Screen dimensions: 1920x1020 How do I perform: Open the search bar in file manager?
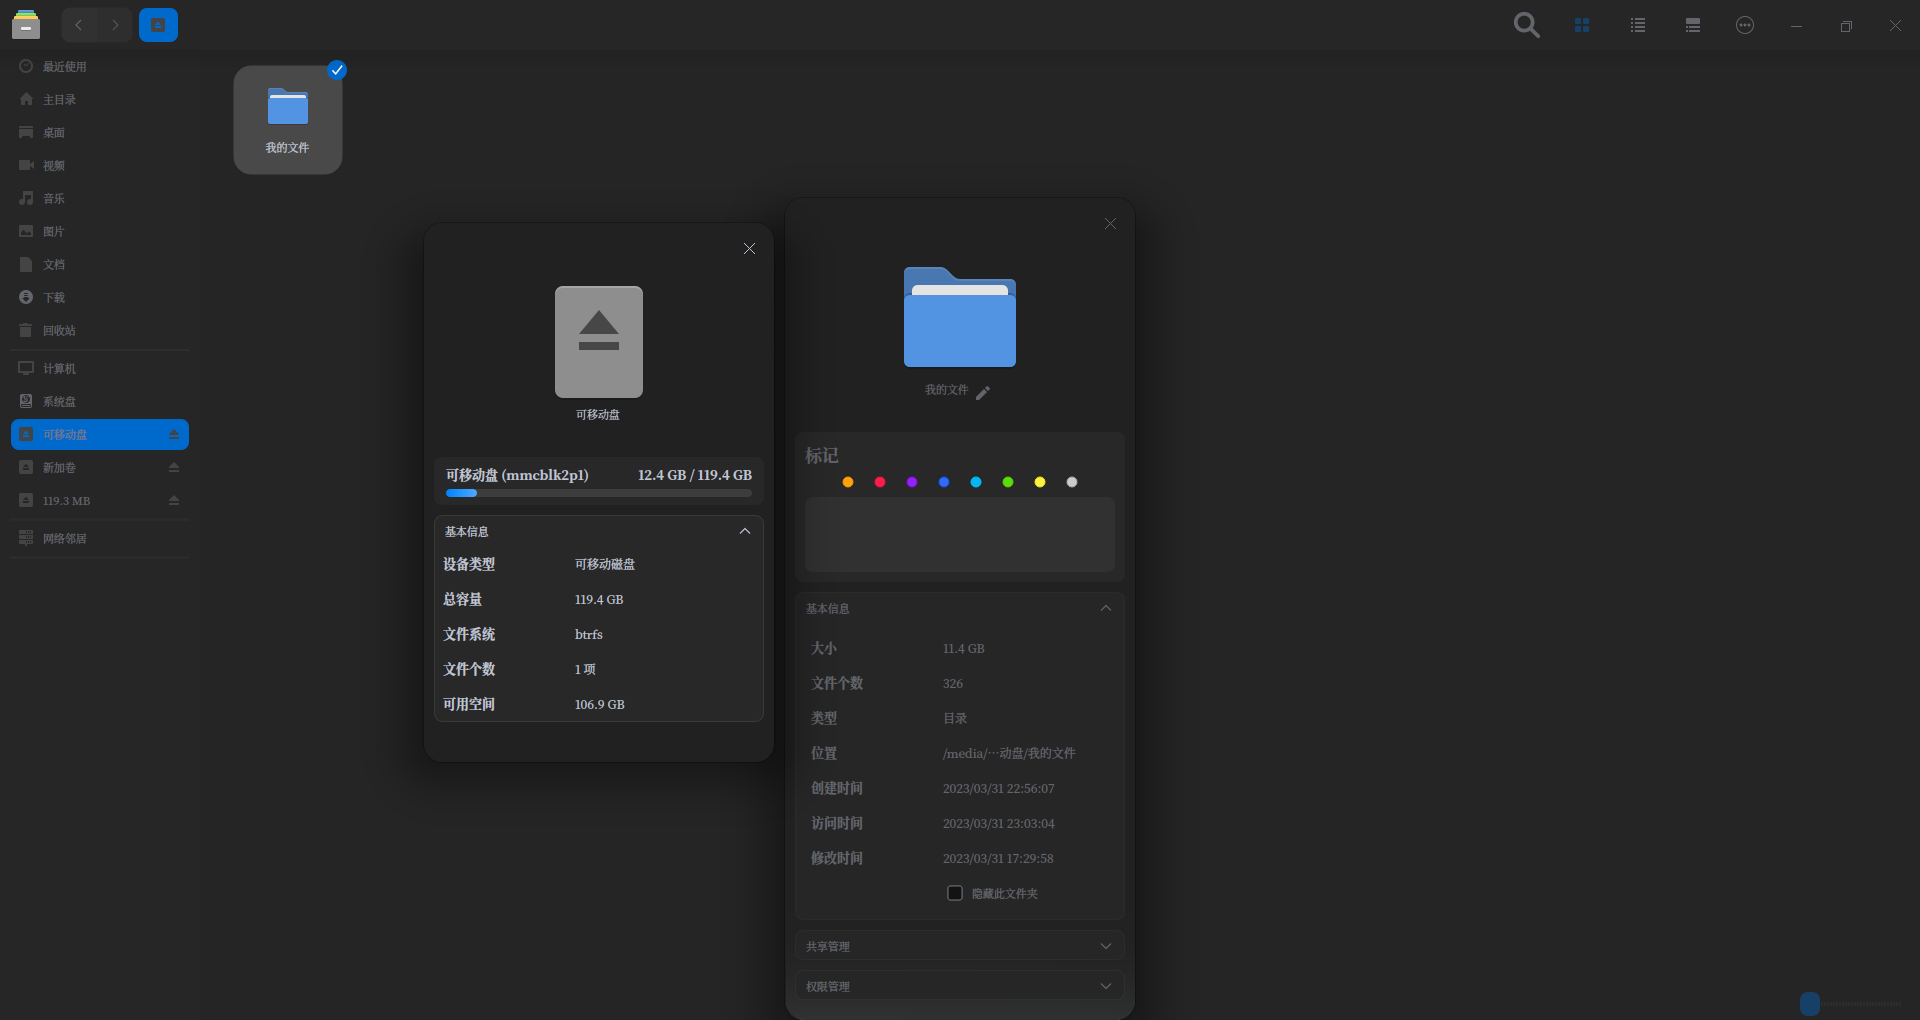(1525, 25)
